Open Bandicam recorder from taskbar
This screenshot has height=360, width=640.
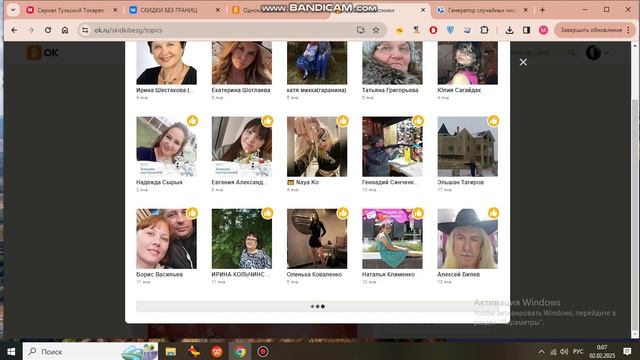pyautogui.click(x=263, y=351)
